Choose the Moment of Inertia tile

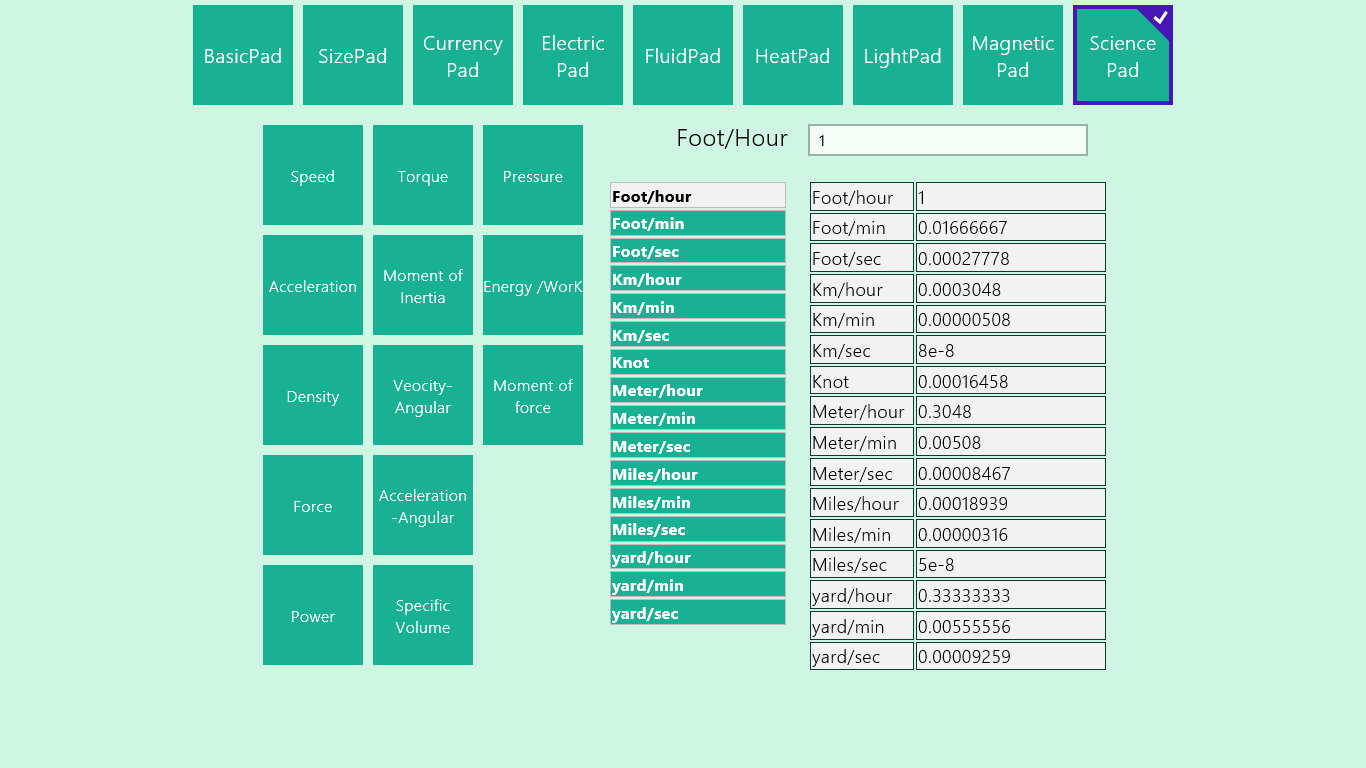(x=423, y=285)
